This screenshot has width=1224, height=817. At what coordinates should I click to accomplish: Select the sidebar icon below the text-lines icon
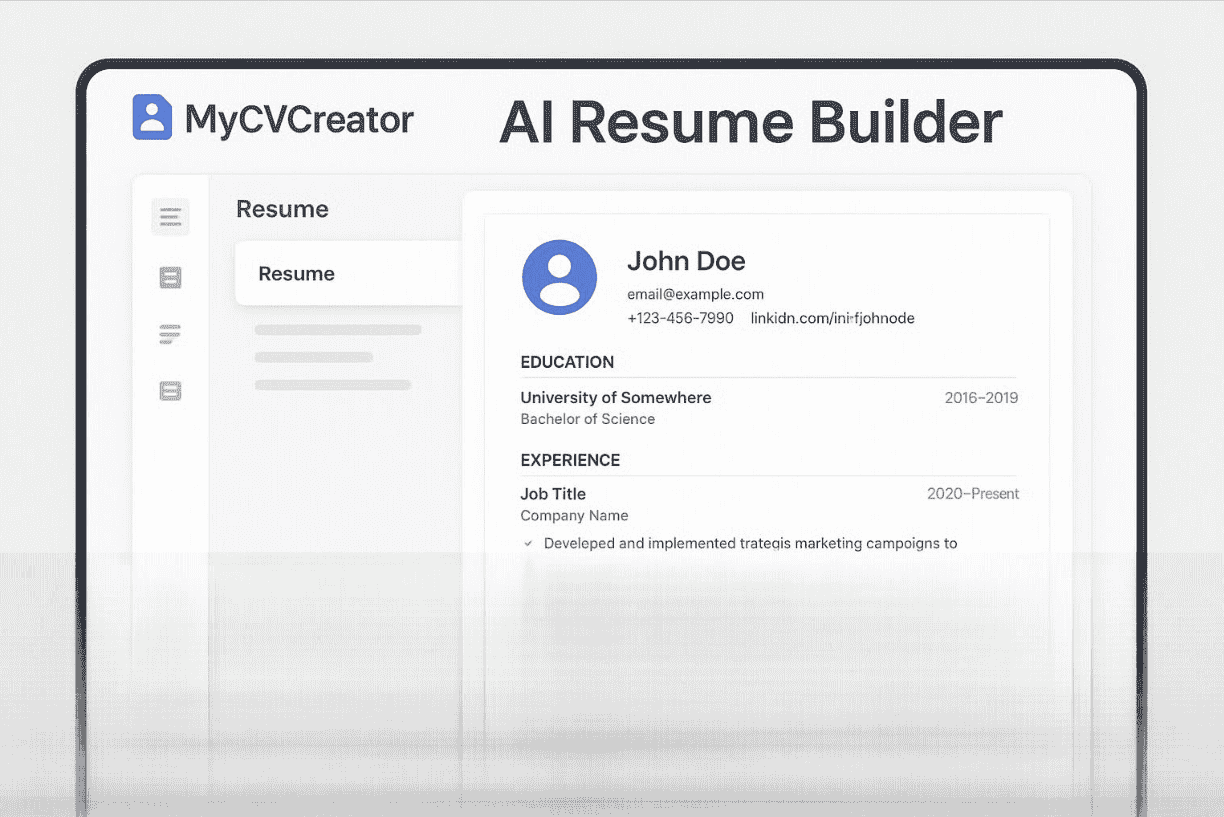point(170,278)
